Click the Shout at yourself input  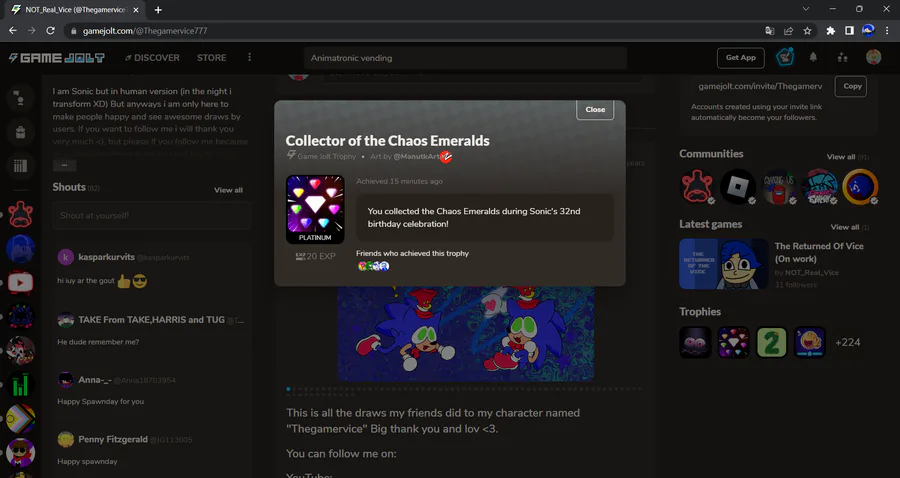[152, 216]
